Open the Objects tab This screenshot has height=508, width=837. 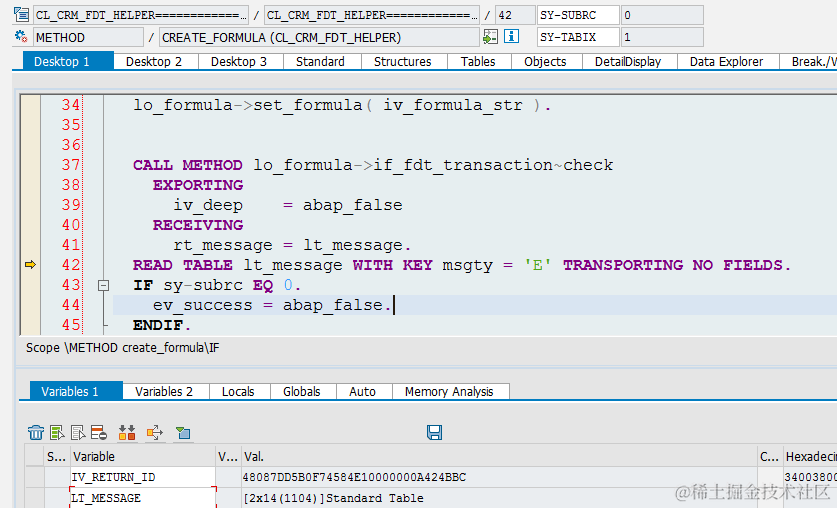pos(546,61)
